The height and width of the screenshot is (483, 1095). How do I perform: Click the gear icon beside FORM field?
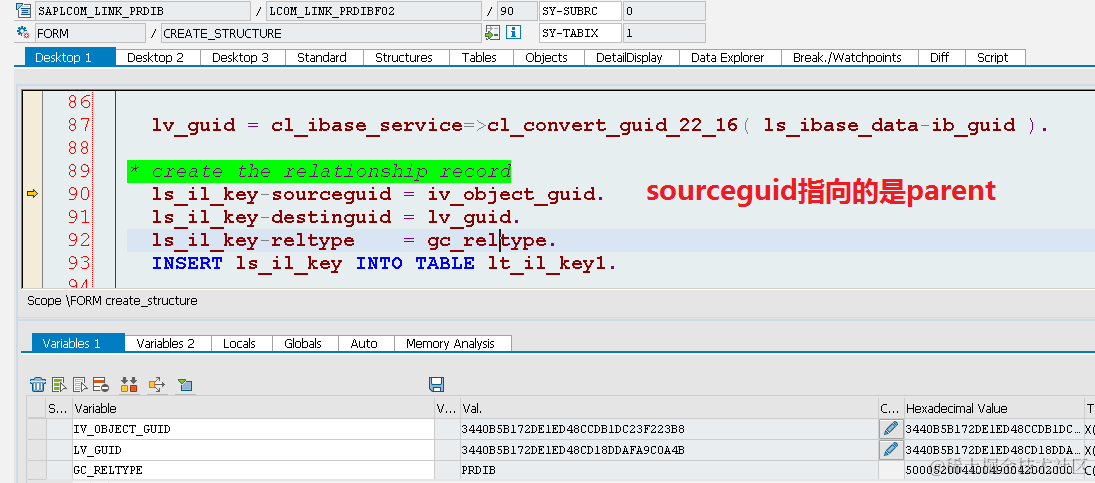pos(23,33)
